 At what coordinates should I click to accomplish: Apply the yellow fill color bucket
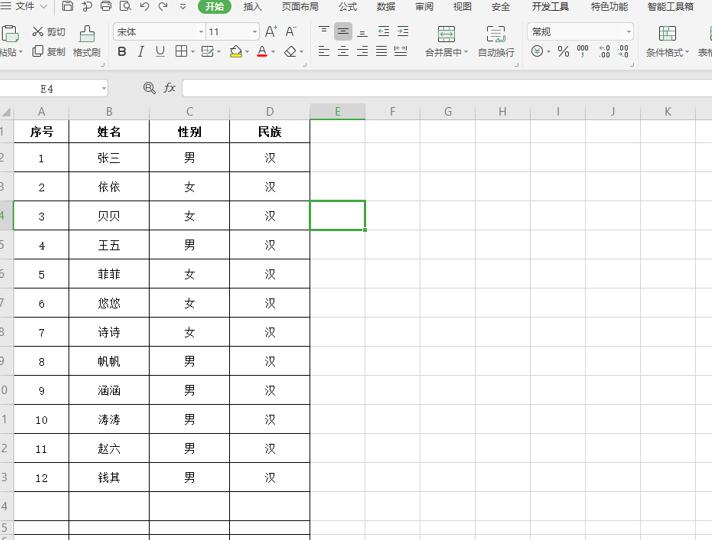tap(236, 51)
